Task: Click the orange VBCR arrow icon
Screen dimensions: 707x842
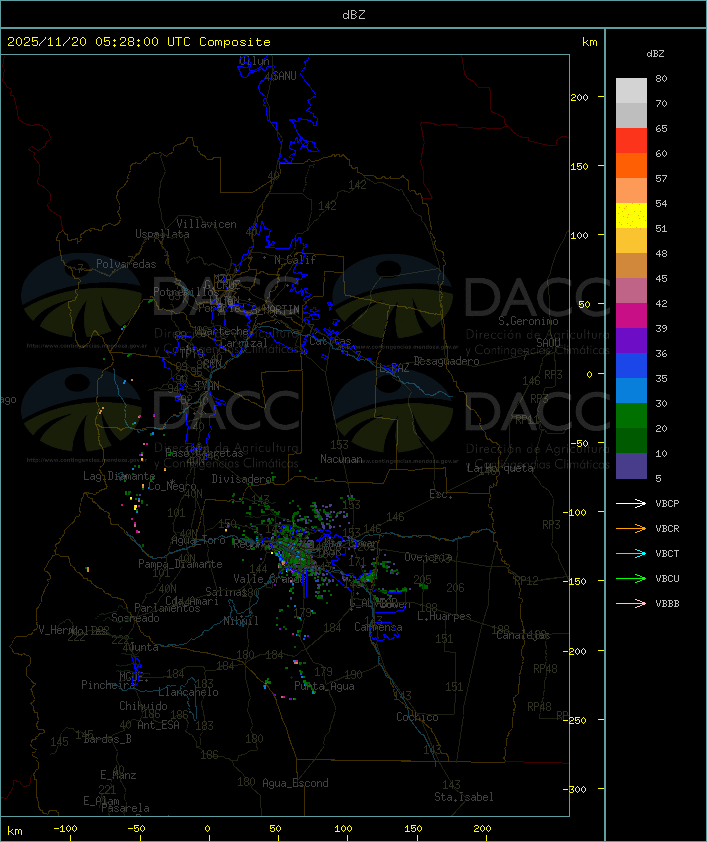Action: 631,528
